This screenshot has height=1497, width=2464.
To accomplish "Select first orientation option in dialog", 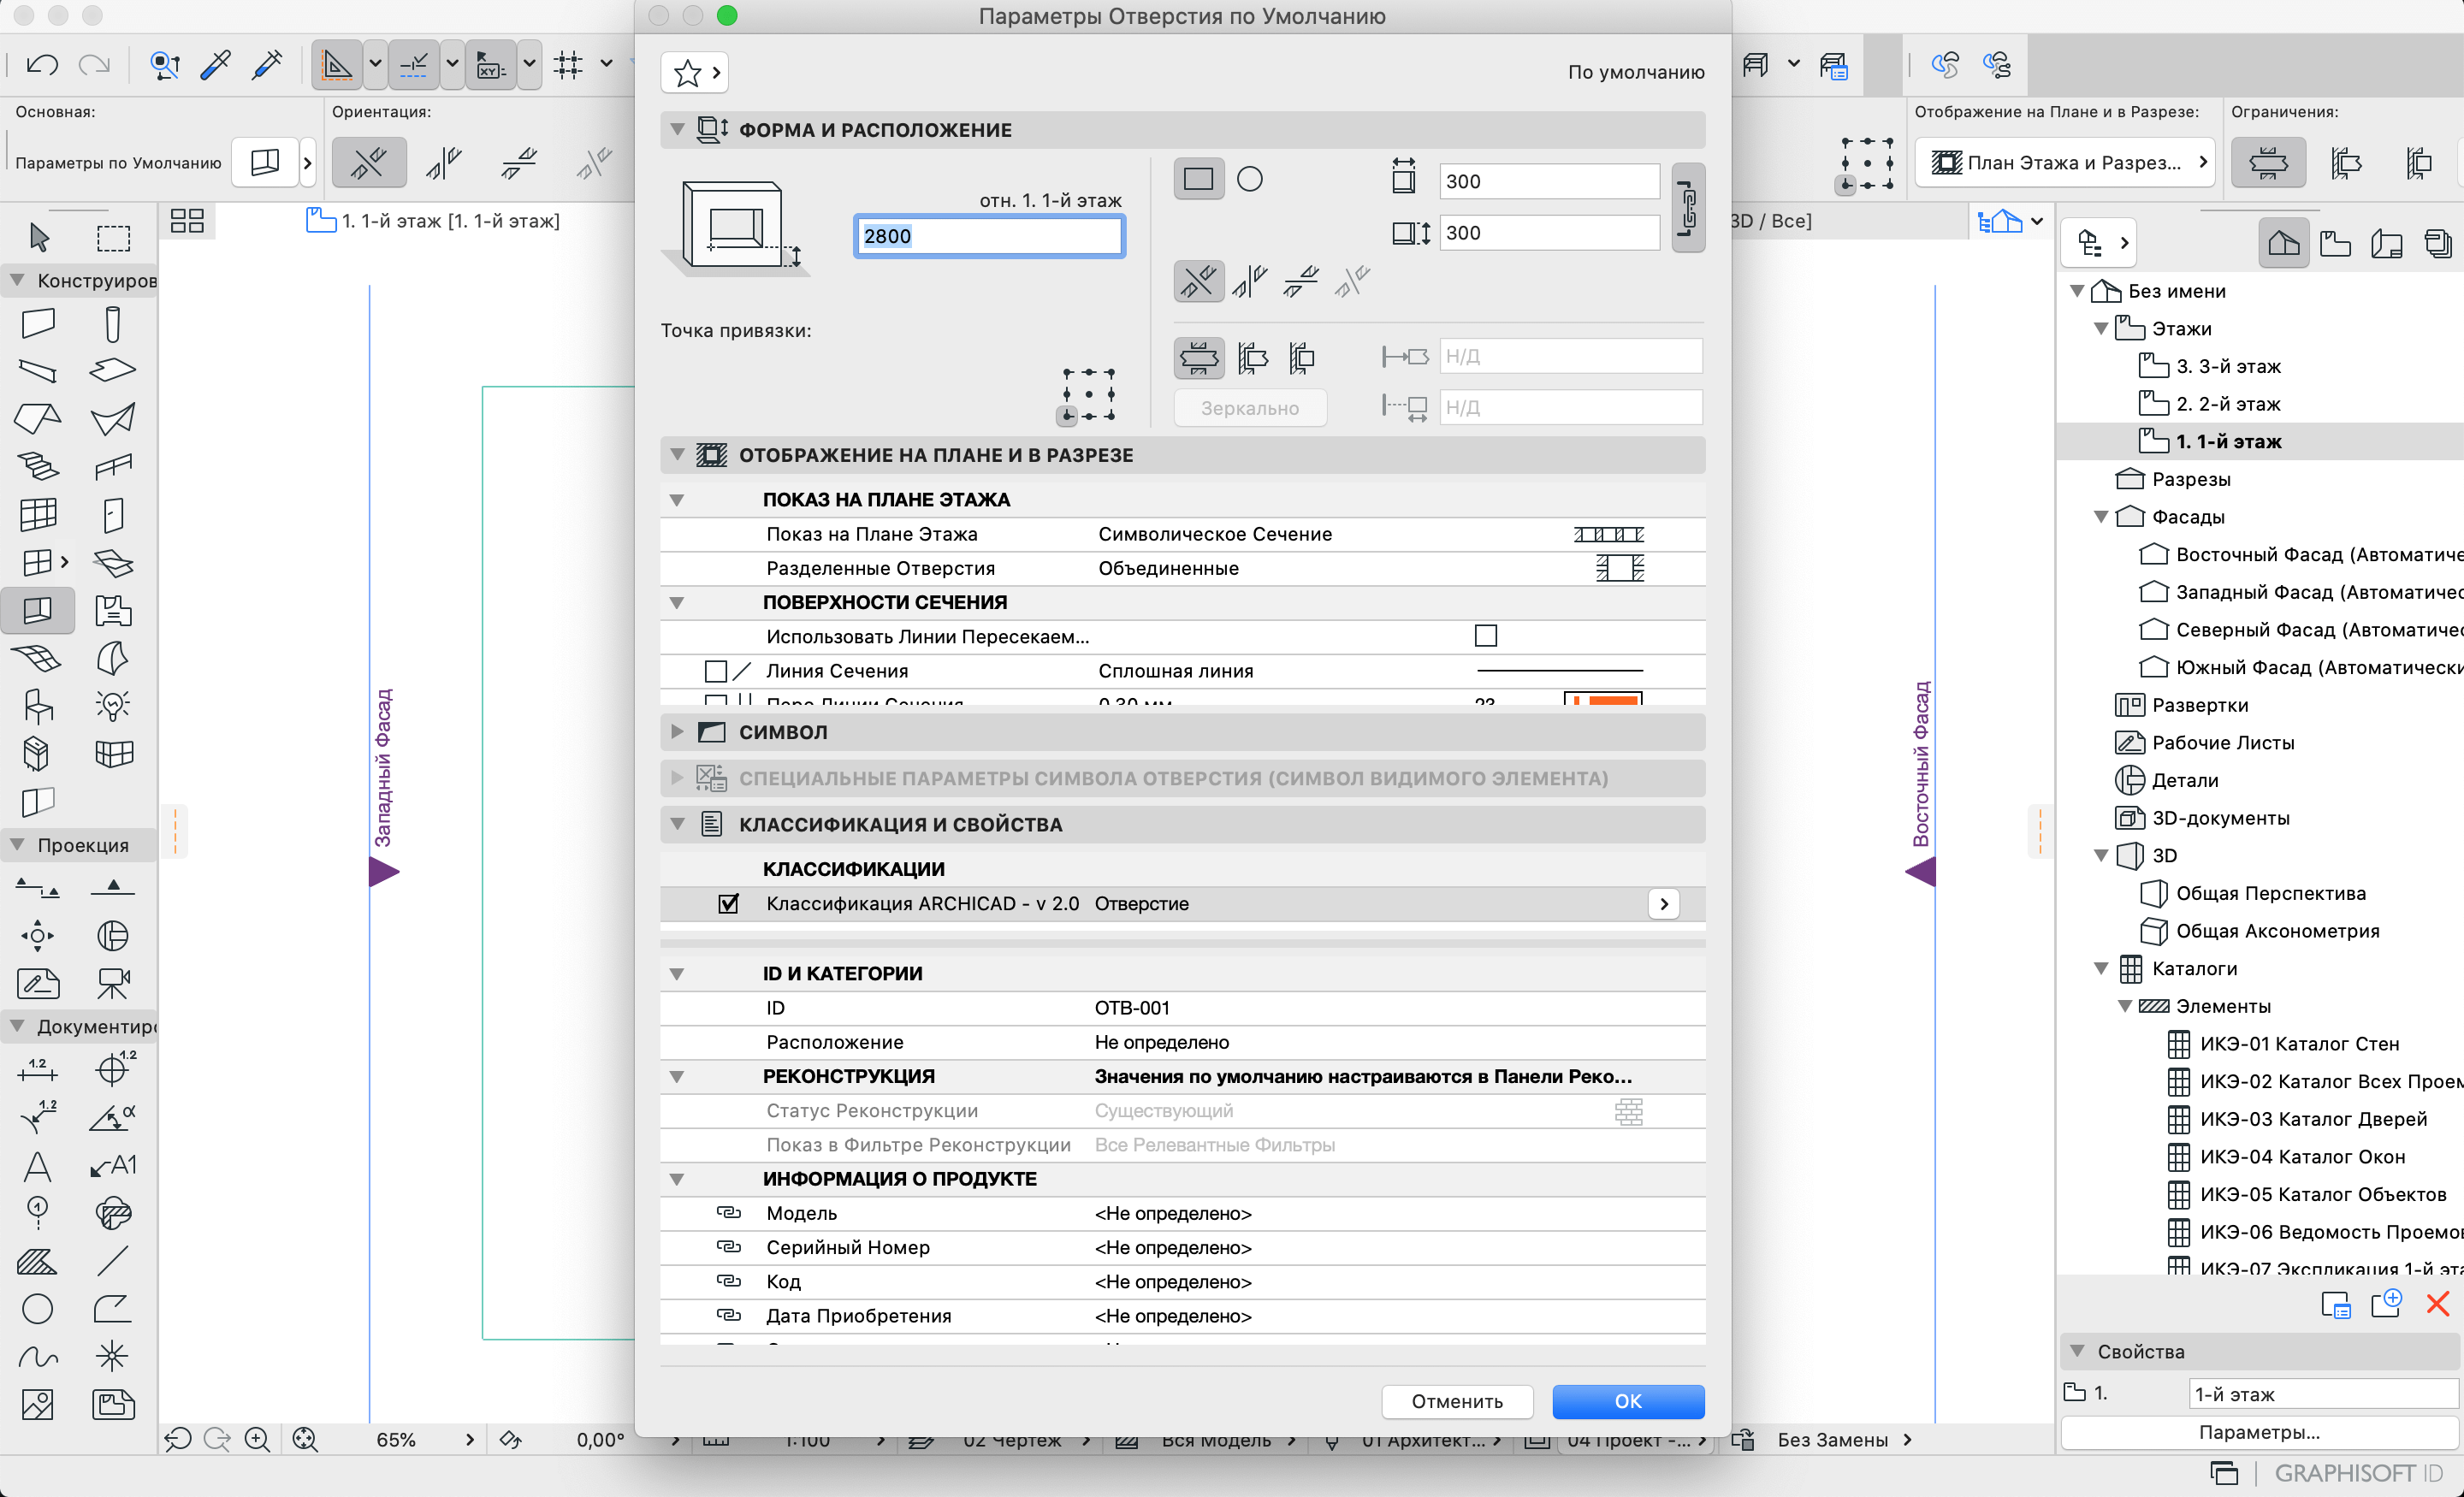I will point(1198,281).
